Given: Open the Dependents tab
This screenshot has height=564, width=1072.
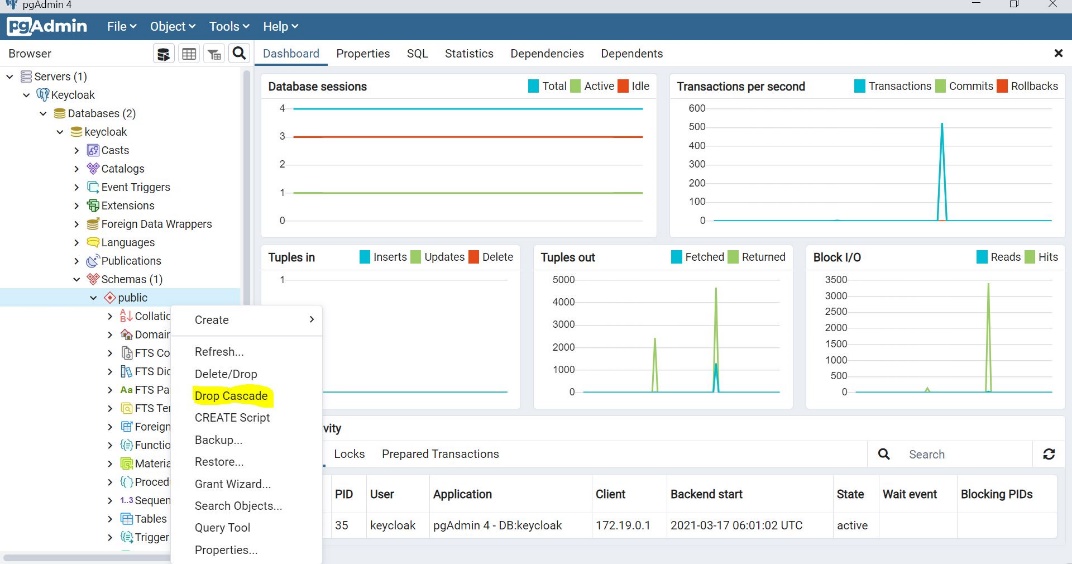Looking at the screenshot, I should (x=632, y=53).
